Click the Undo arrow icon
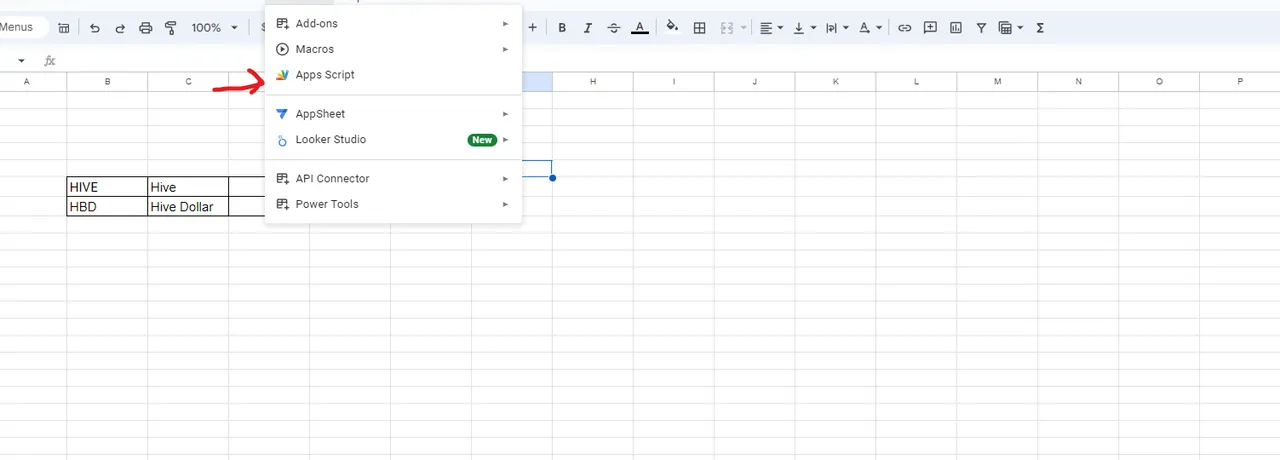The height and width of the screenshot is (460, 1280). point(95,28)
